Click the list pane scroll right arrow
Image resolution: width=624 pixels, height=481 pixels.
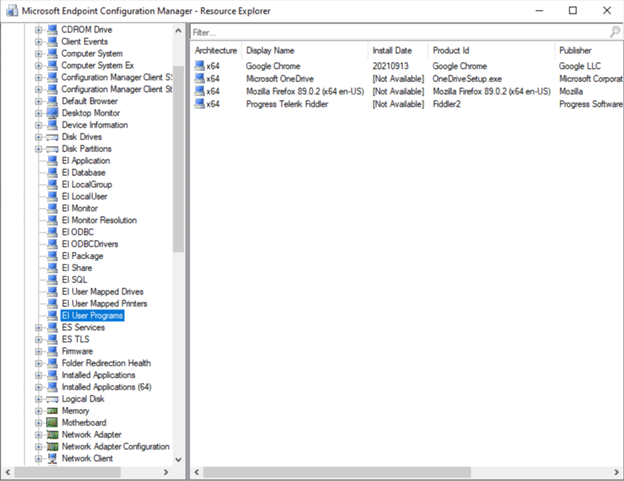point(616,472)
